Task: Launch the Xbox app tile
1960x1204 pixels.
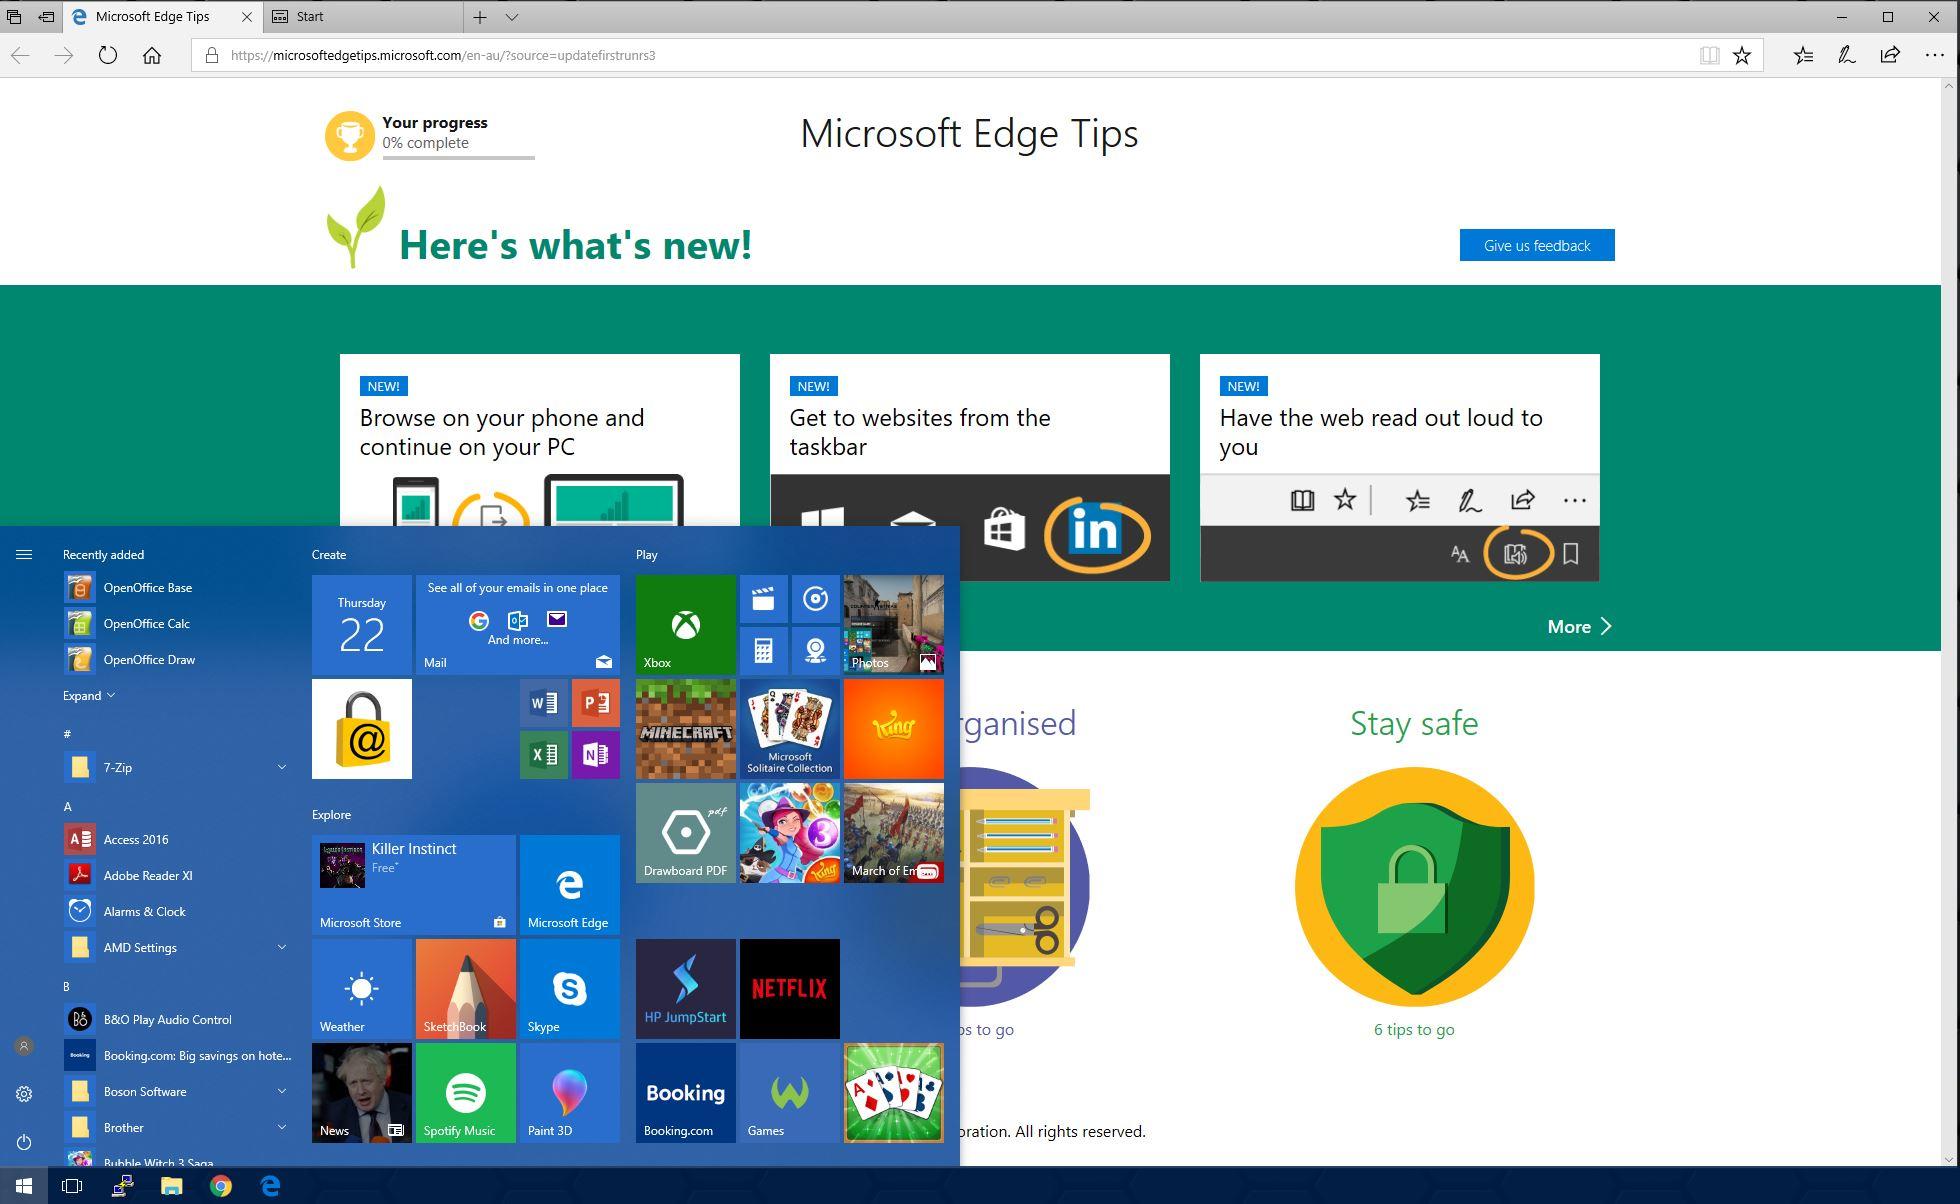Action: [685, 625]
